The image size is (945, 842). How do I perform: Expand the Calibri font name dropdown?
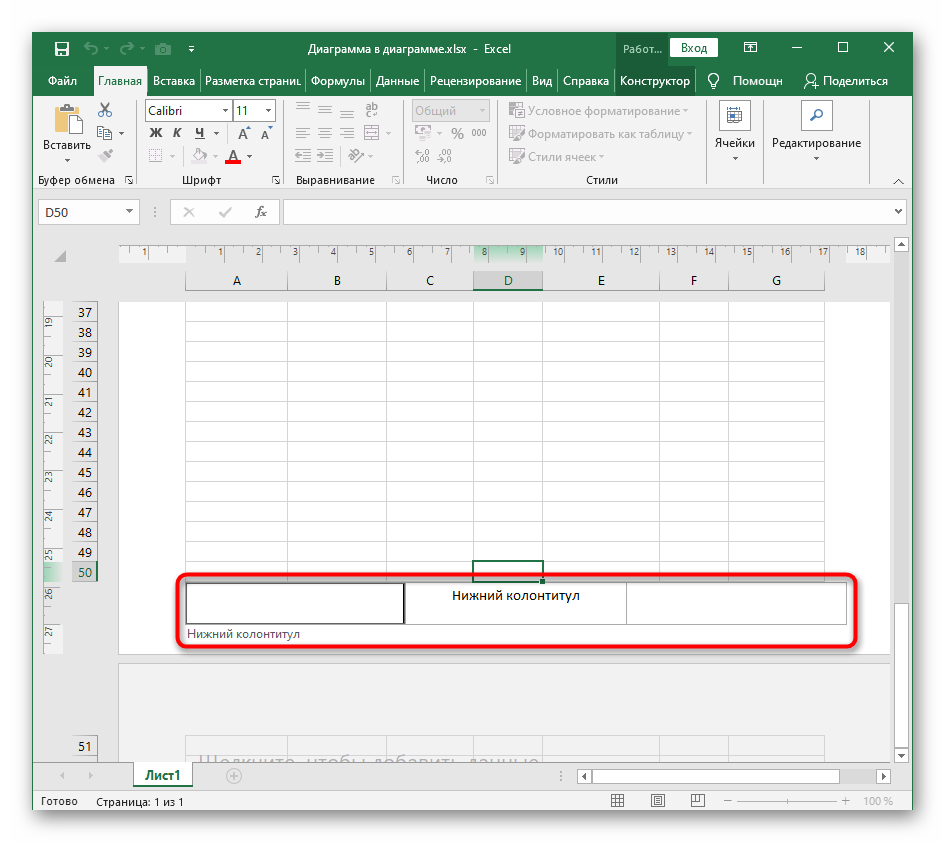click(x=224, y=111)
